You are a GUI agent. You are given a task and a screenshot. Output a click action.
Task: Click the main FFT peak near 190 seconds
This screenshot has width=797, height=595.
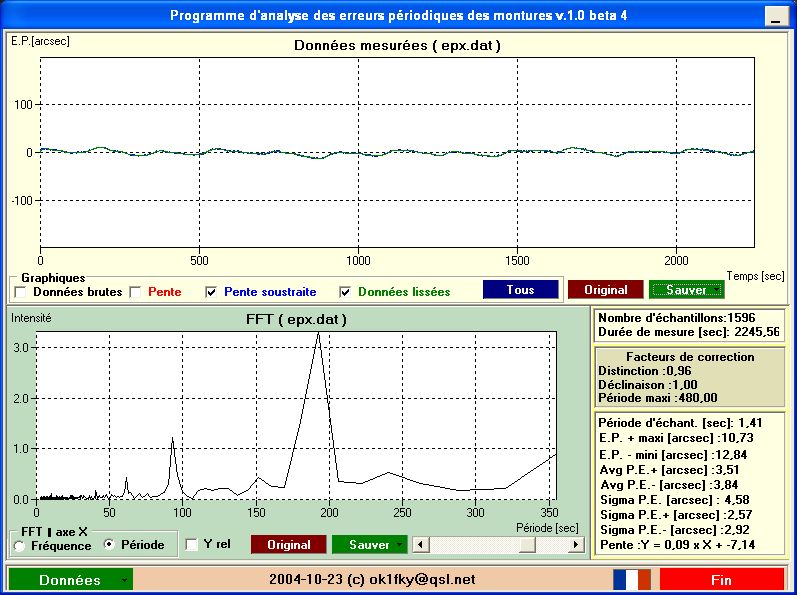[319, 334]
